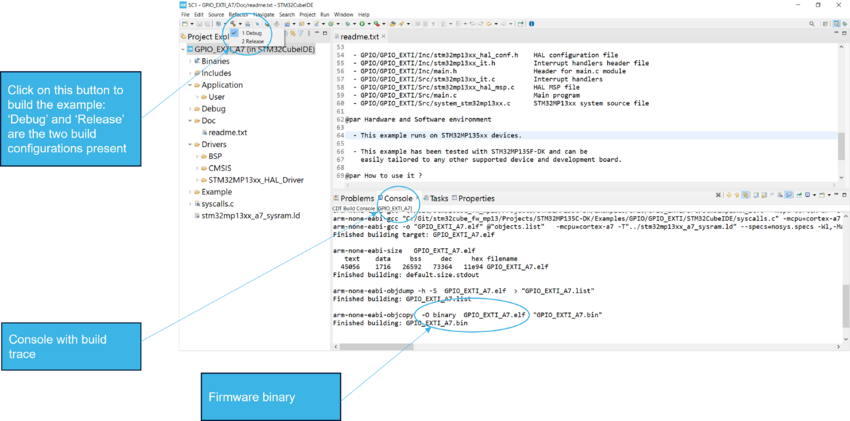Minimize the Console panel

(836, 194)
